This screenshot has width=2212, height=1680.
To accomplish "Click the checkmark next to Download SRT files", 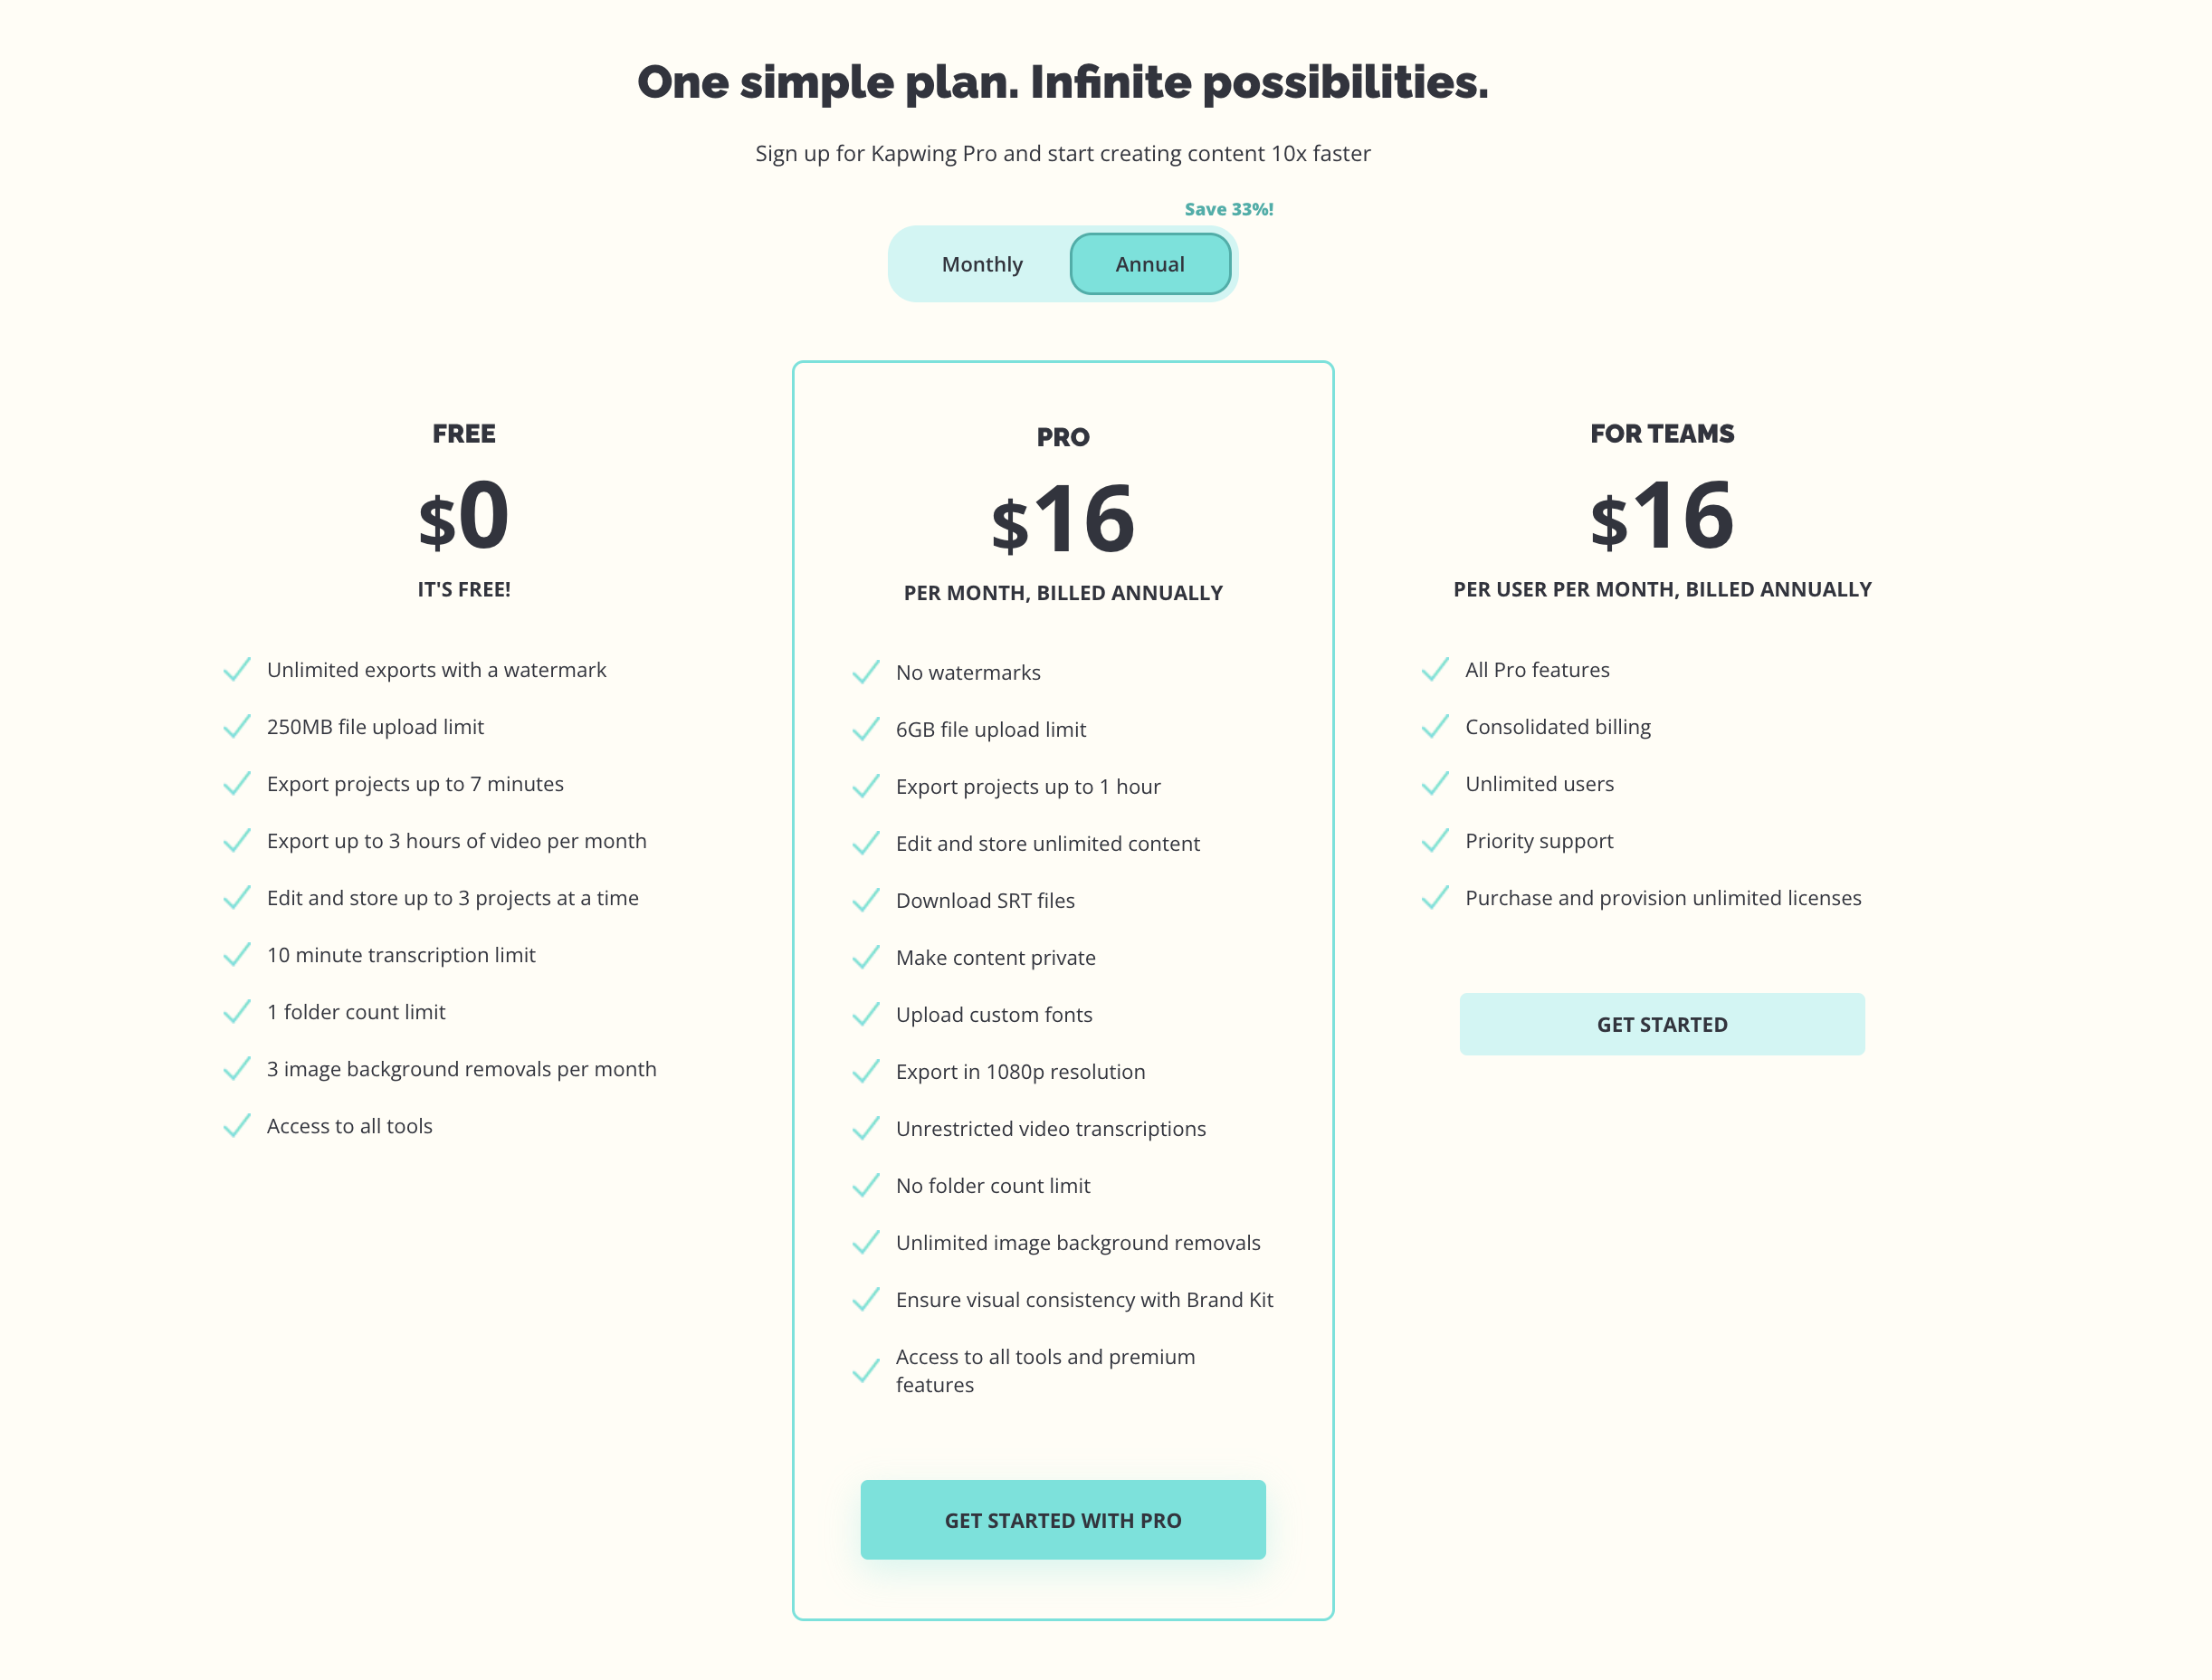I will (x=866, y=900).
